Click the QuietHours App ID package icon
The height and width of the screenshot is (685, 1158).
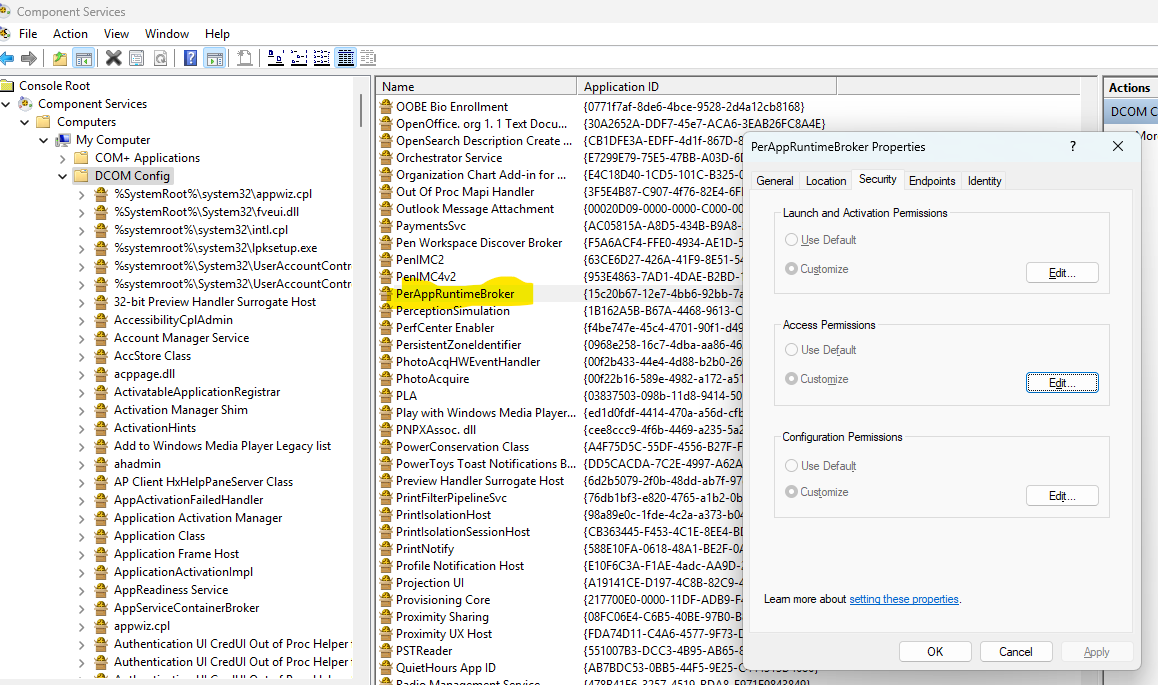(386, 667)
